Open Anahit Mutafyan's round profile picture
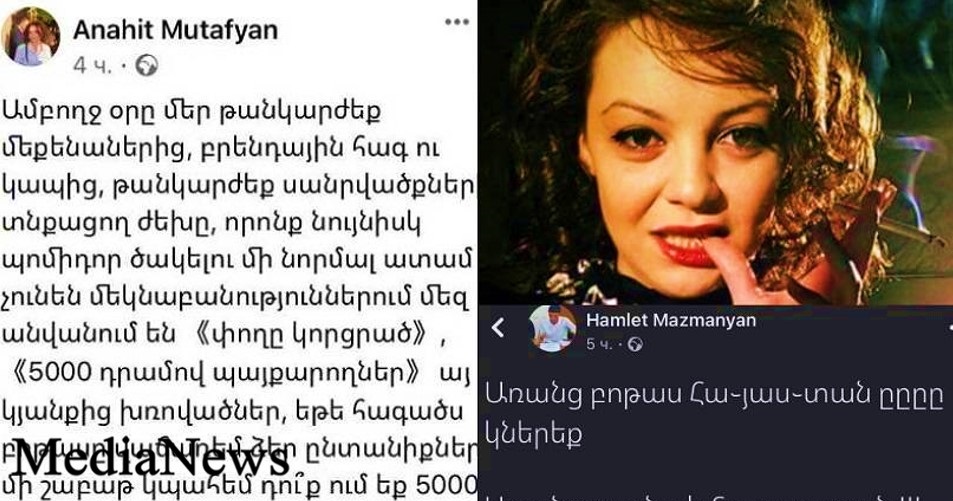Viewport: 953px width, 501px height. (x=31, y=36)
